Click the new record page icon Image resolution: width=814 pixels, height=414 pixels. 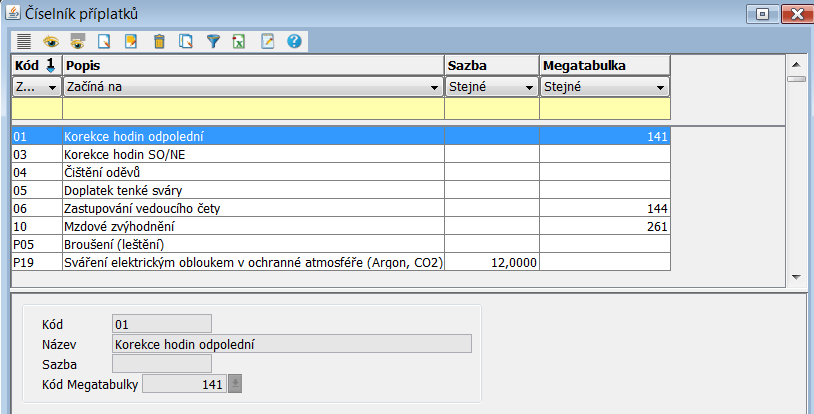tap(104, 41)
